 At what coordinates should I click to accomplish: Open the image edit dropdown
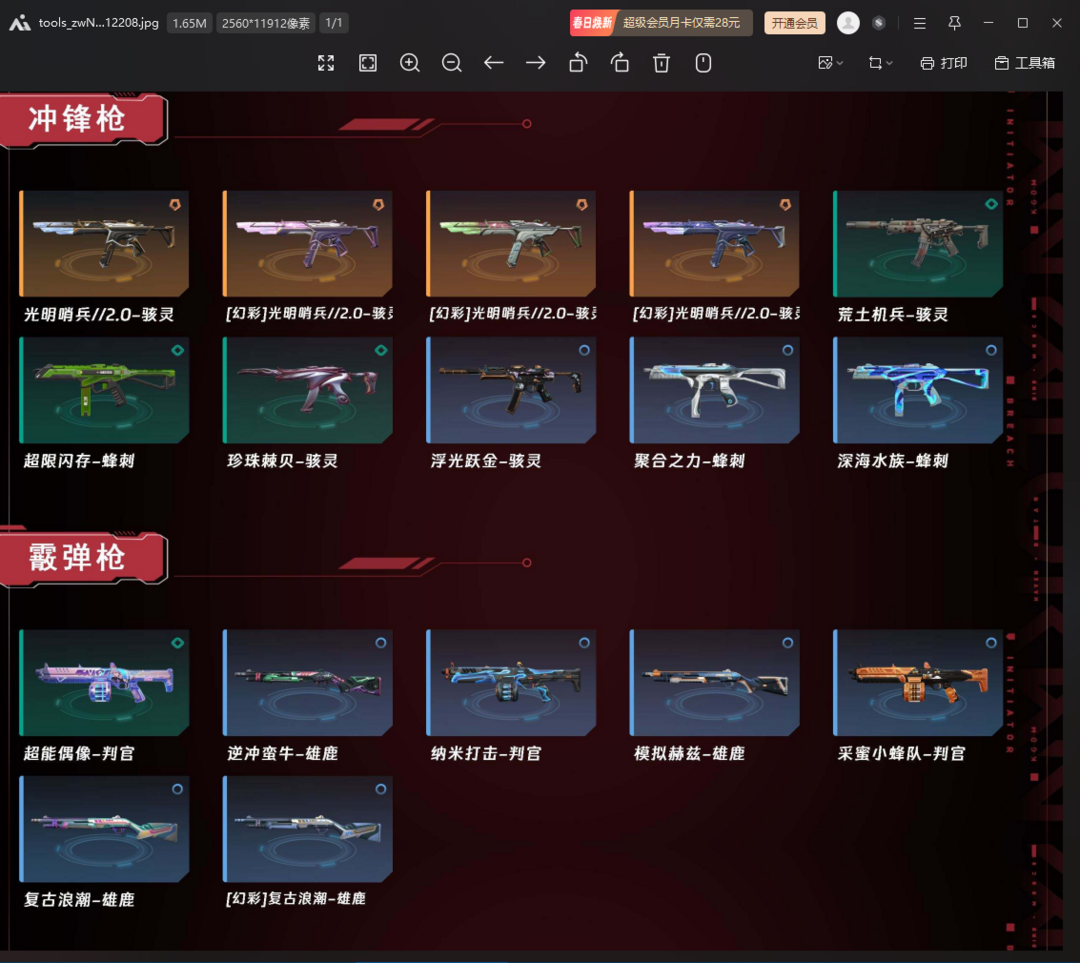[x=830, y=63]
